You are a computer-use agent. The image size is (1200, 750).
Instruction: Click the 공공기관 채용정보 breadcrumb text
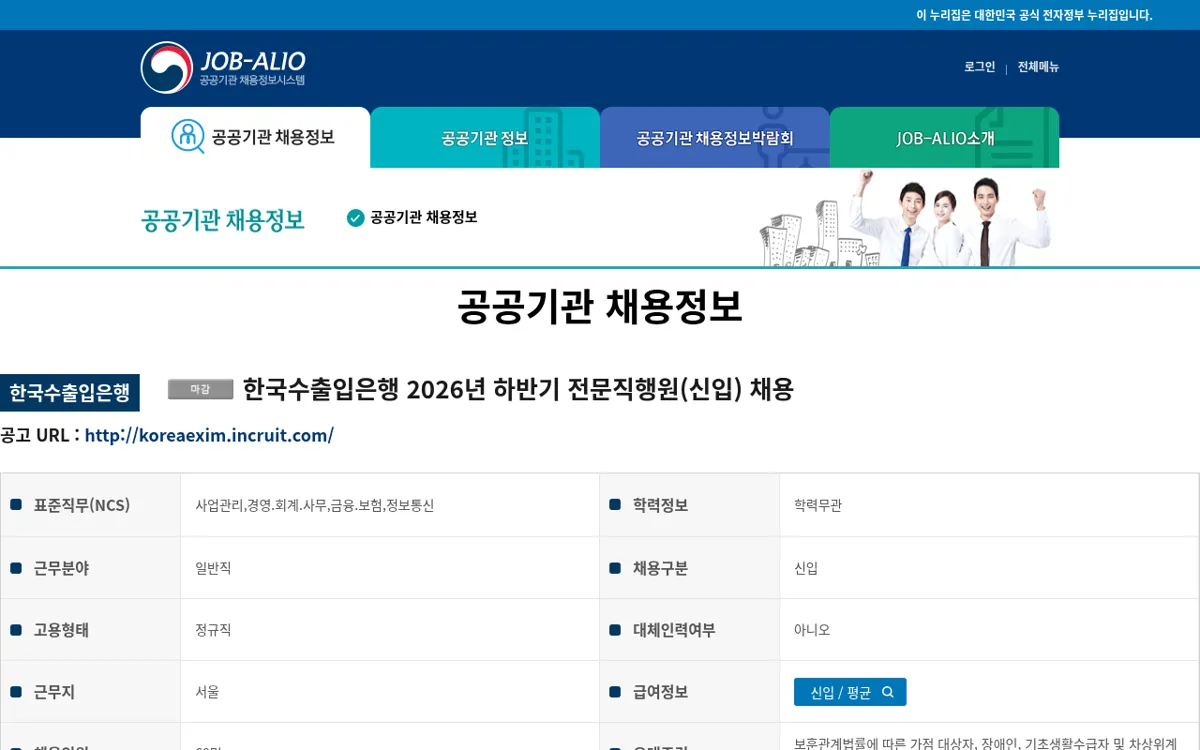pyautogui.click(x=423, y=217)
